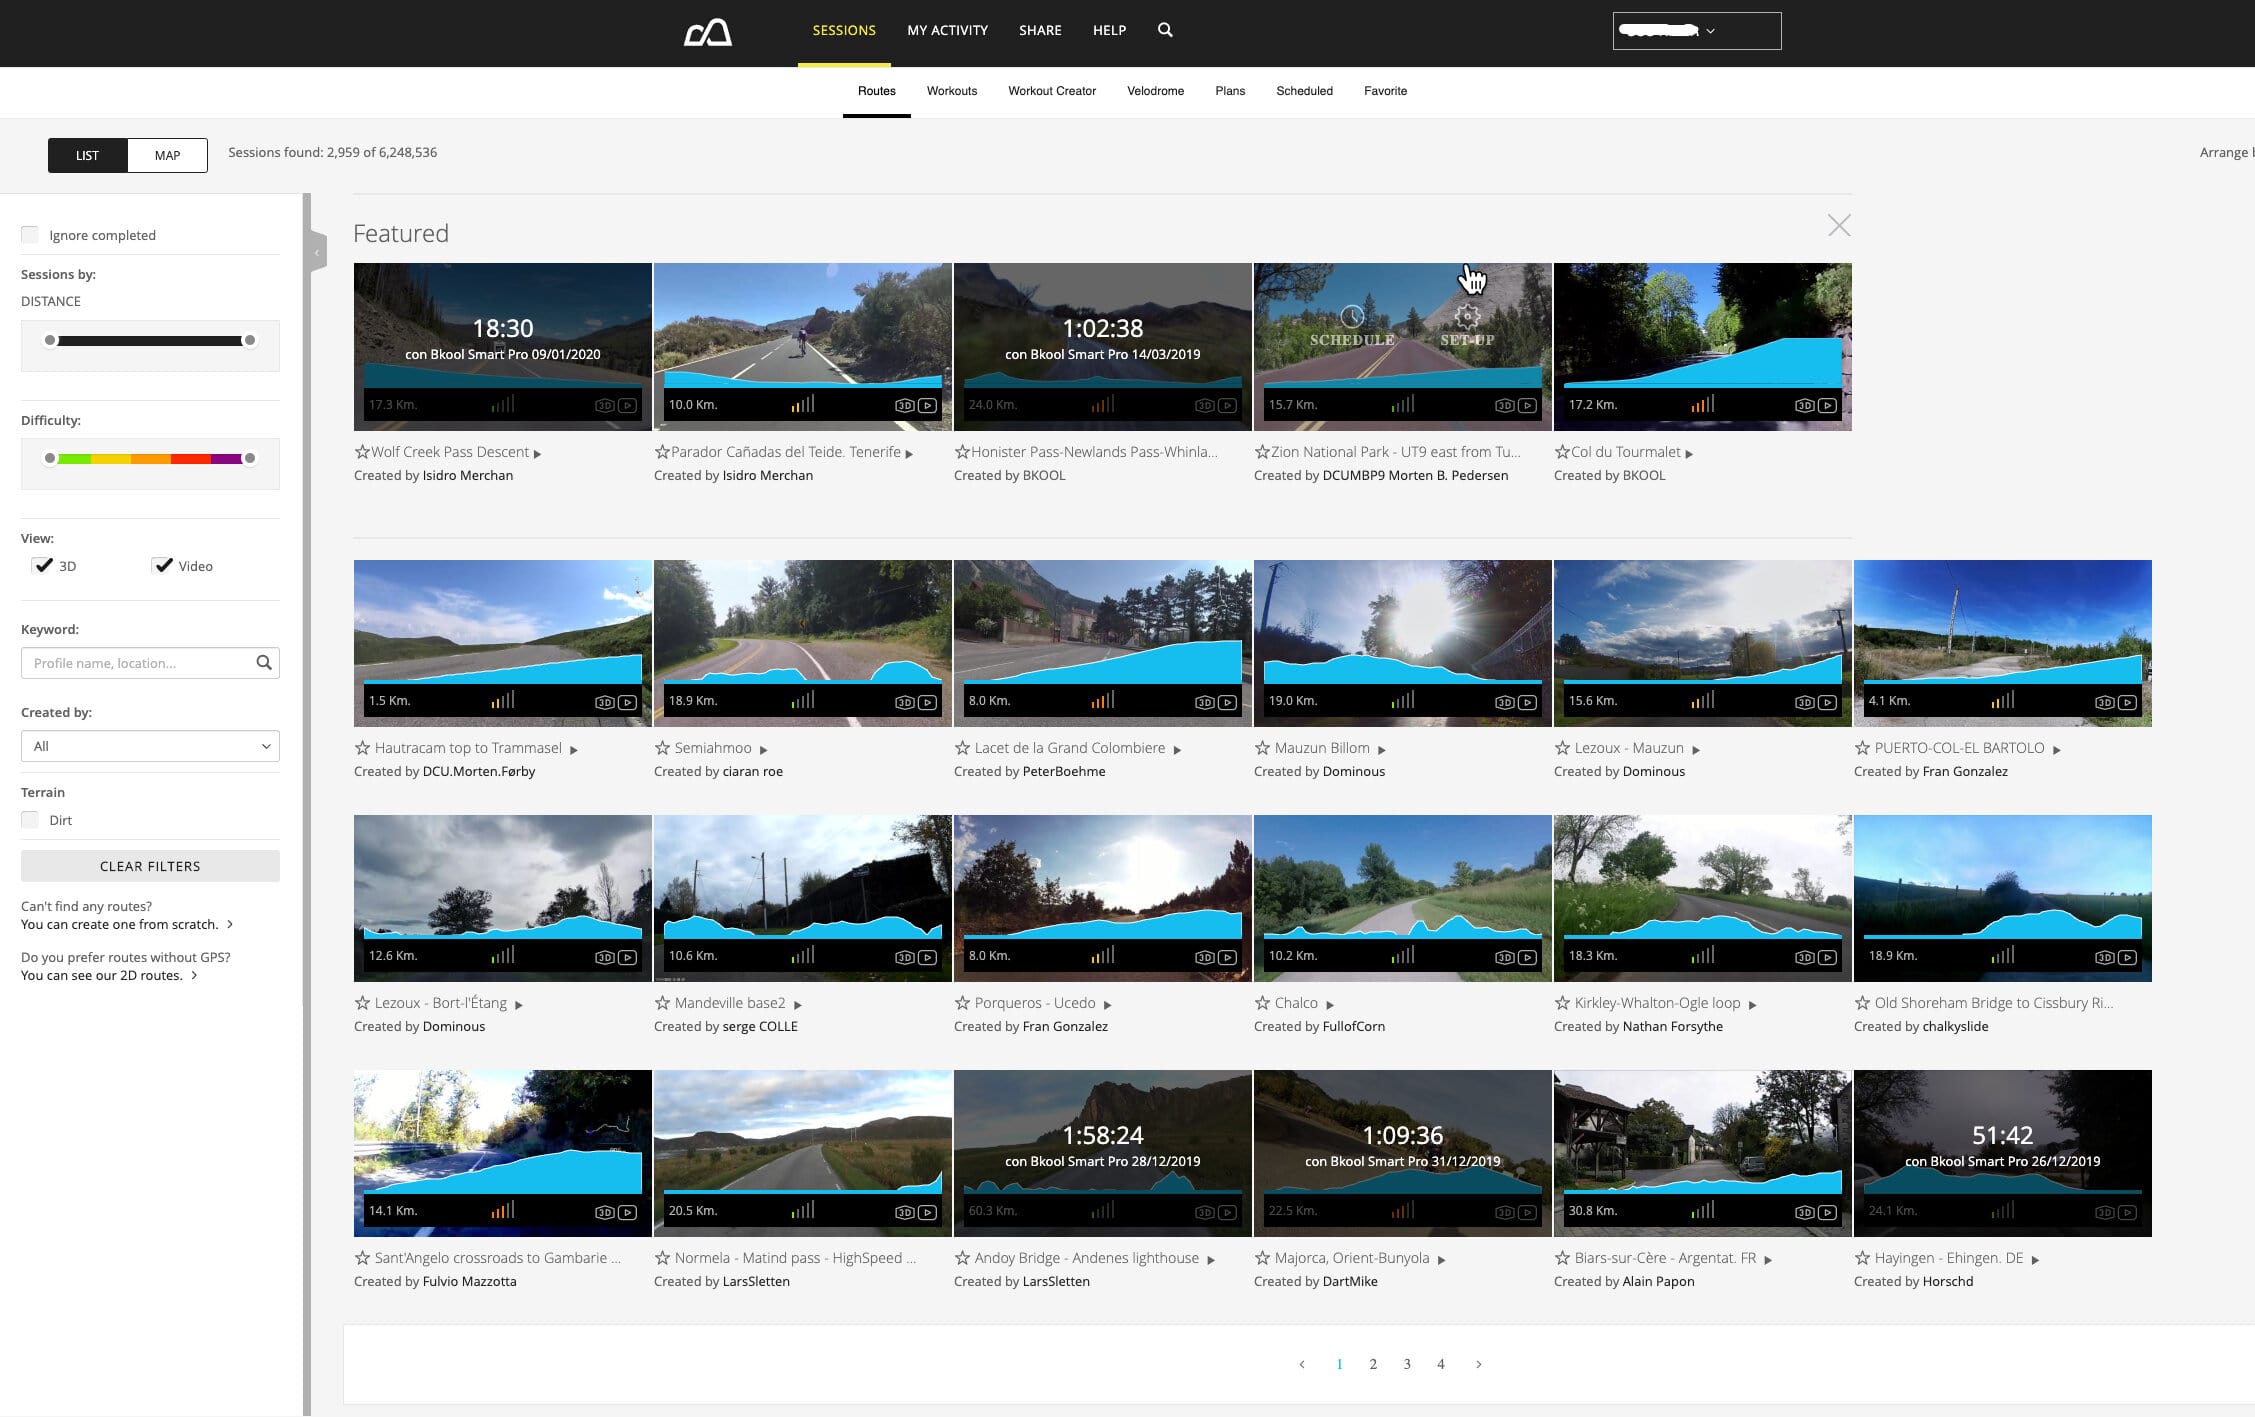Go to page 2 of results
Screen dimensions: 2255x1417
(1373, 1364)
